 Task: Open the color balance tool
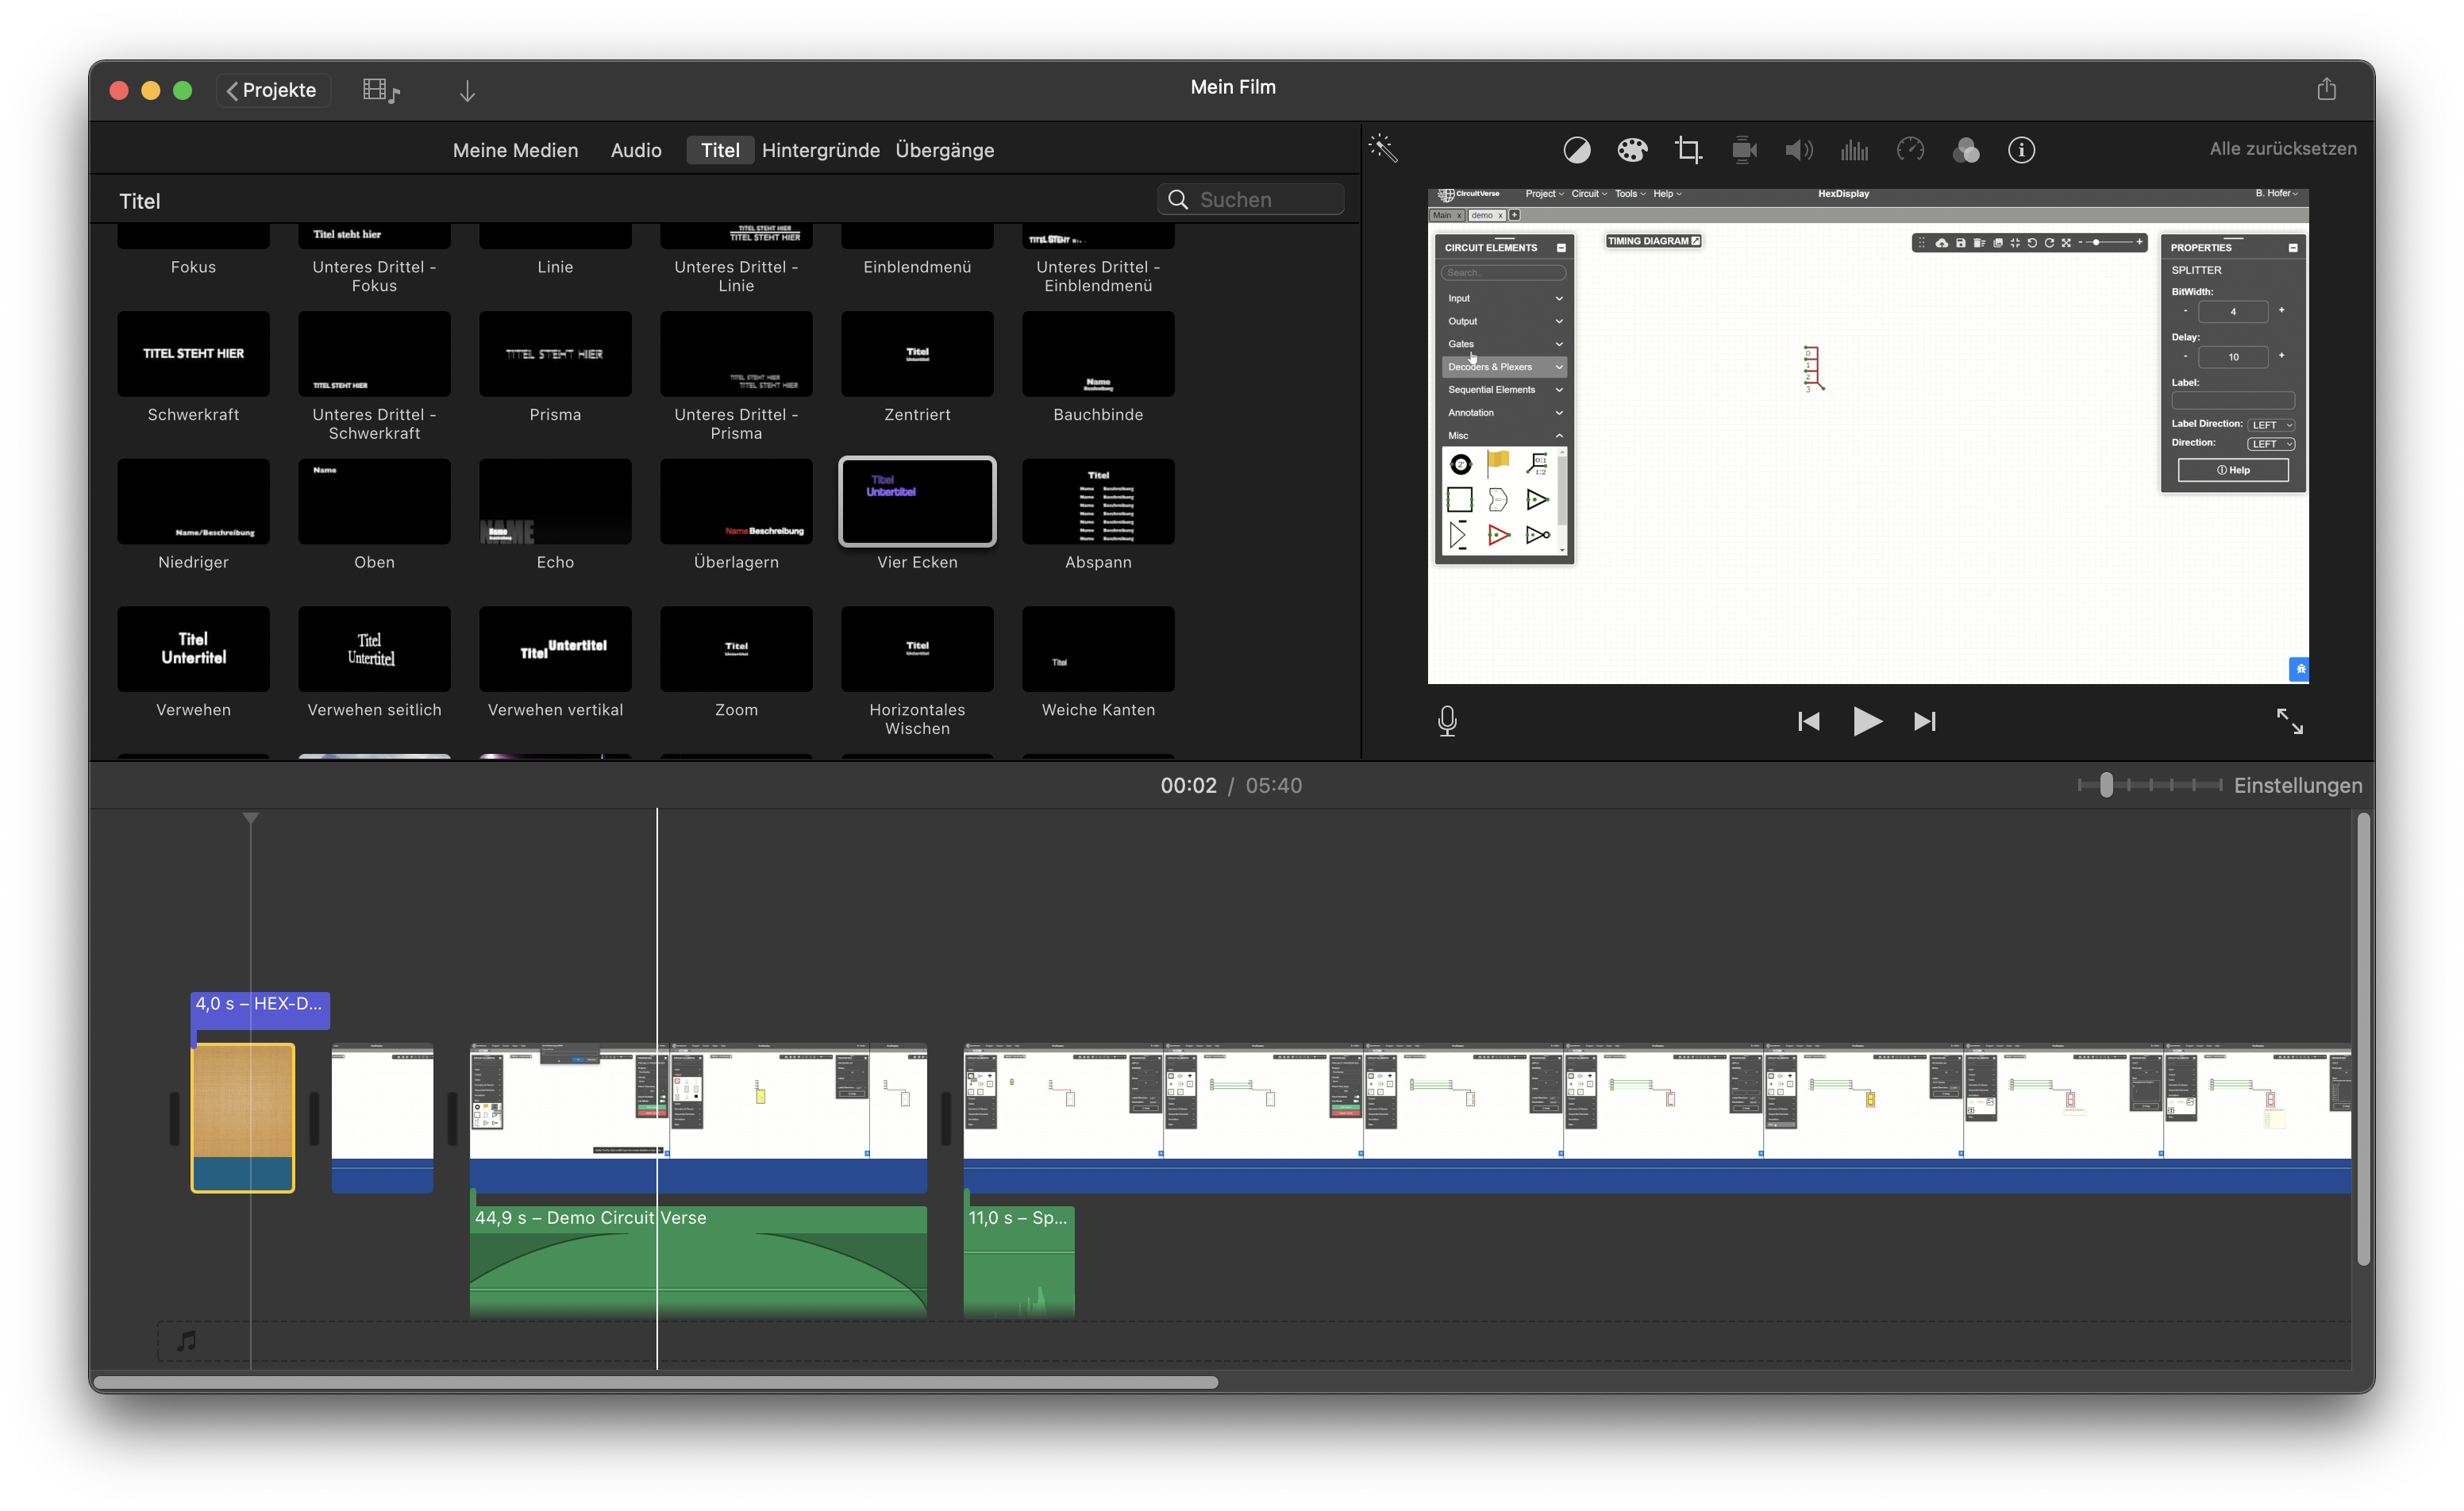(1576, 150)
